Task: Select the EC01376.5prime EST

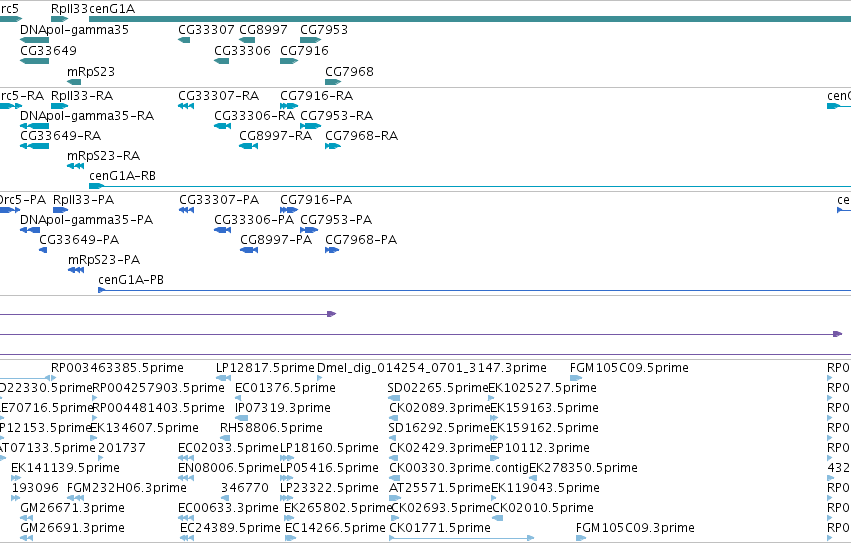Action: coord(237,398)
